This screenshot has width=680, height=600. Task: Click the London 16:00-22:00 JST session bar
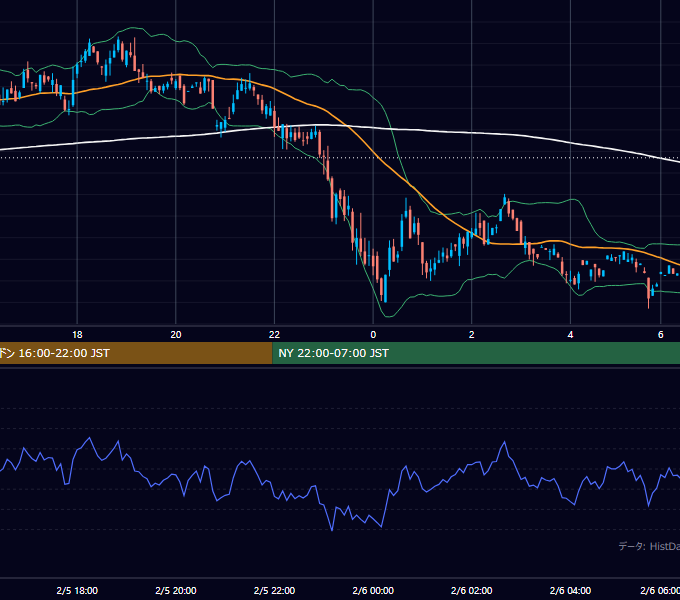pos(136,353)
